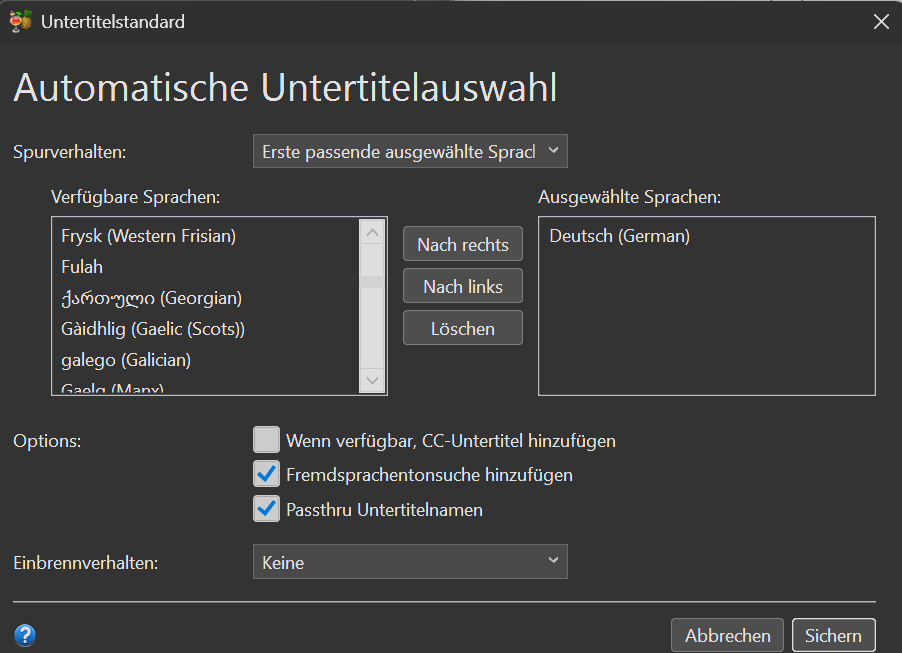Click the Nach links button
Viewport: 902px width, 653px height.
(463, 286)
